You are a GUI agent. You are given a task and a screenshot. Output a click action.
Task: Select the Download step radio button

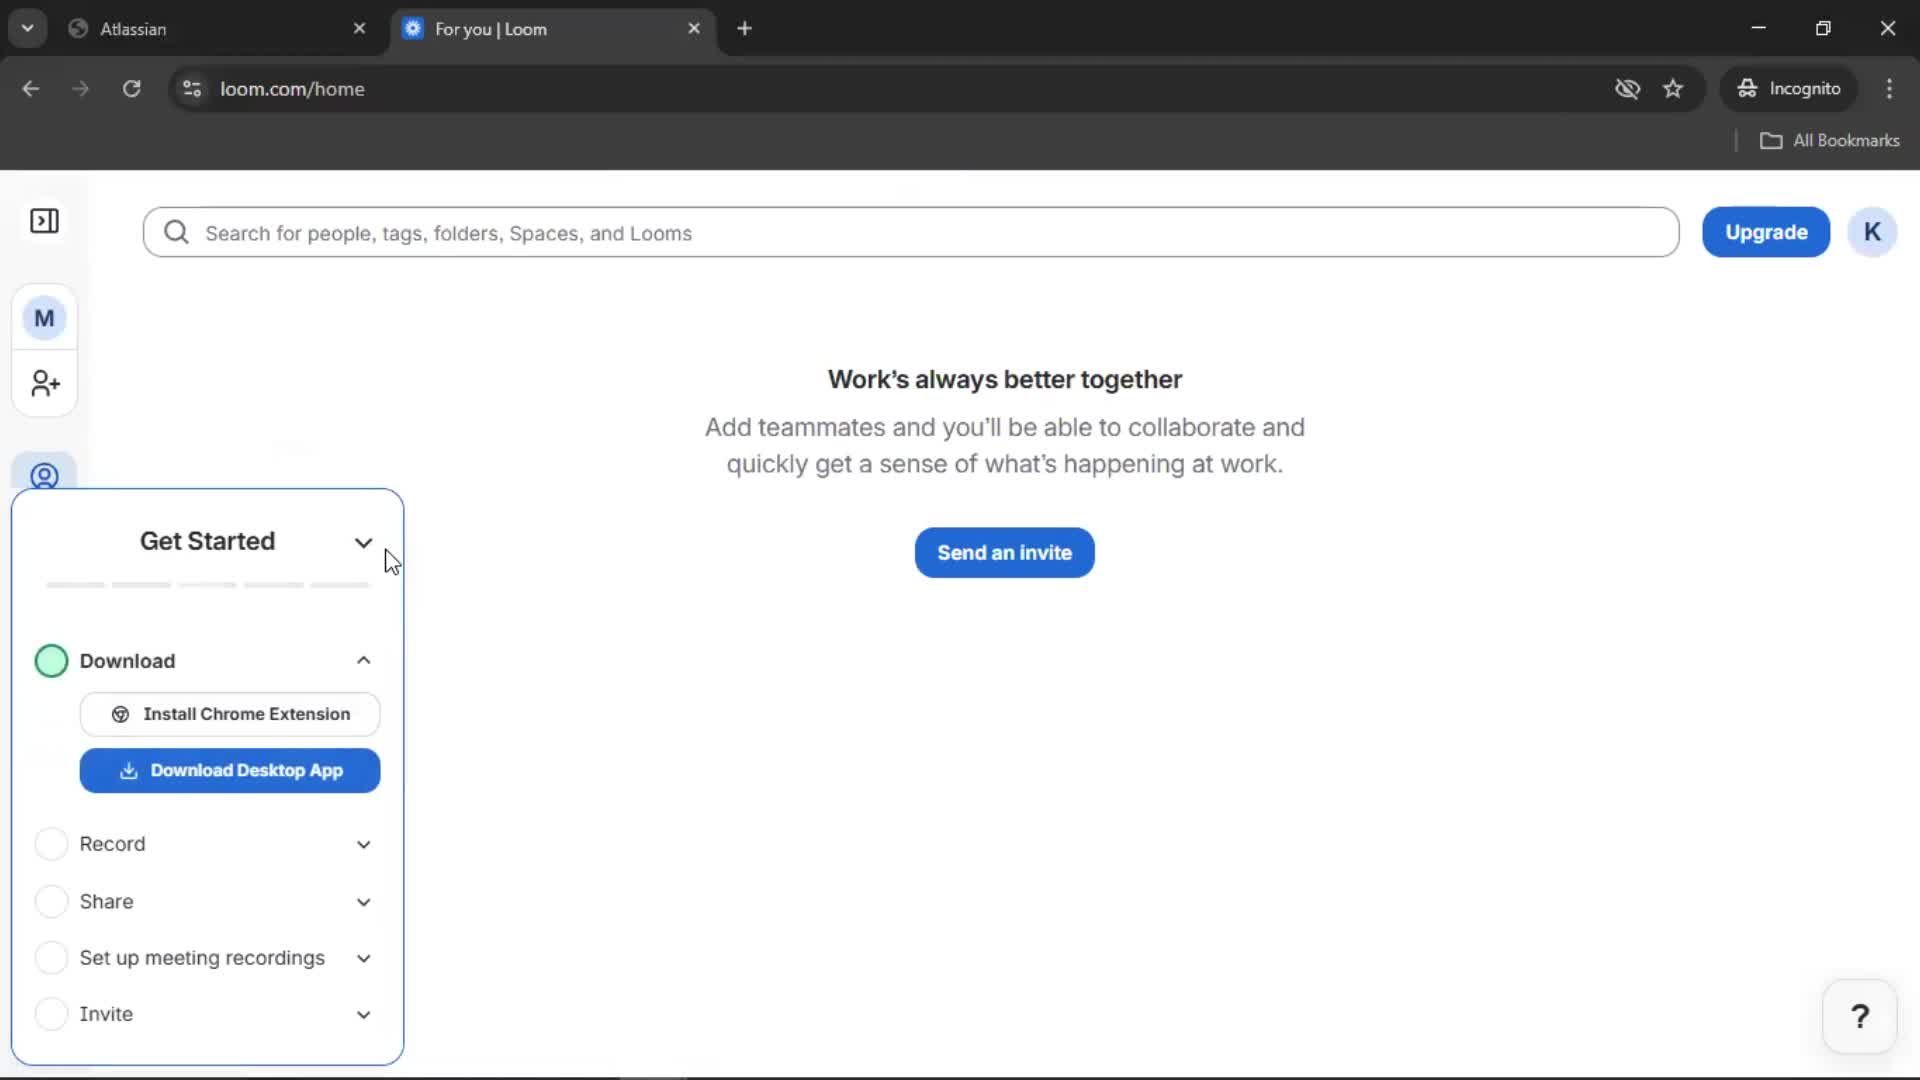click(x=51, y=660)
